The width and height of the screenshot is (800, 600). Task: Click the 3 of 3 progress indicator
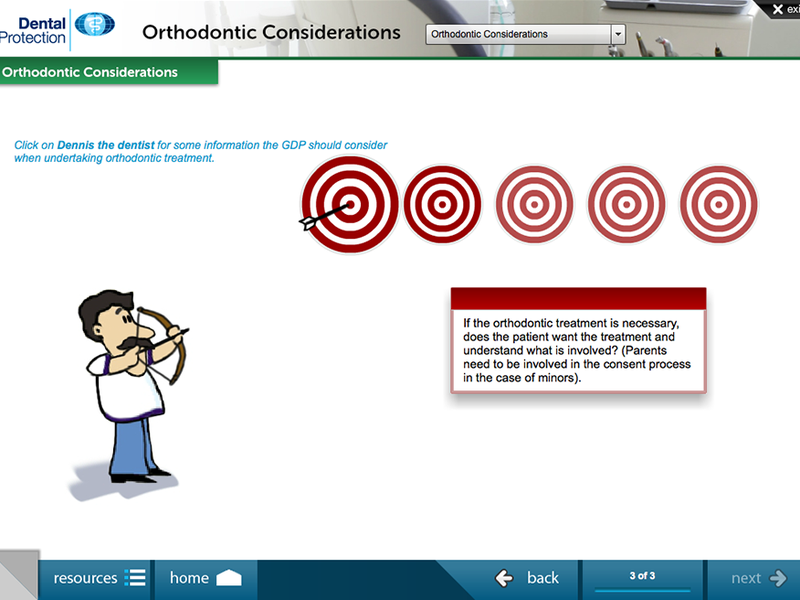642,576
